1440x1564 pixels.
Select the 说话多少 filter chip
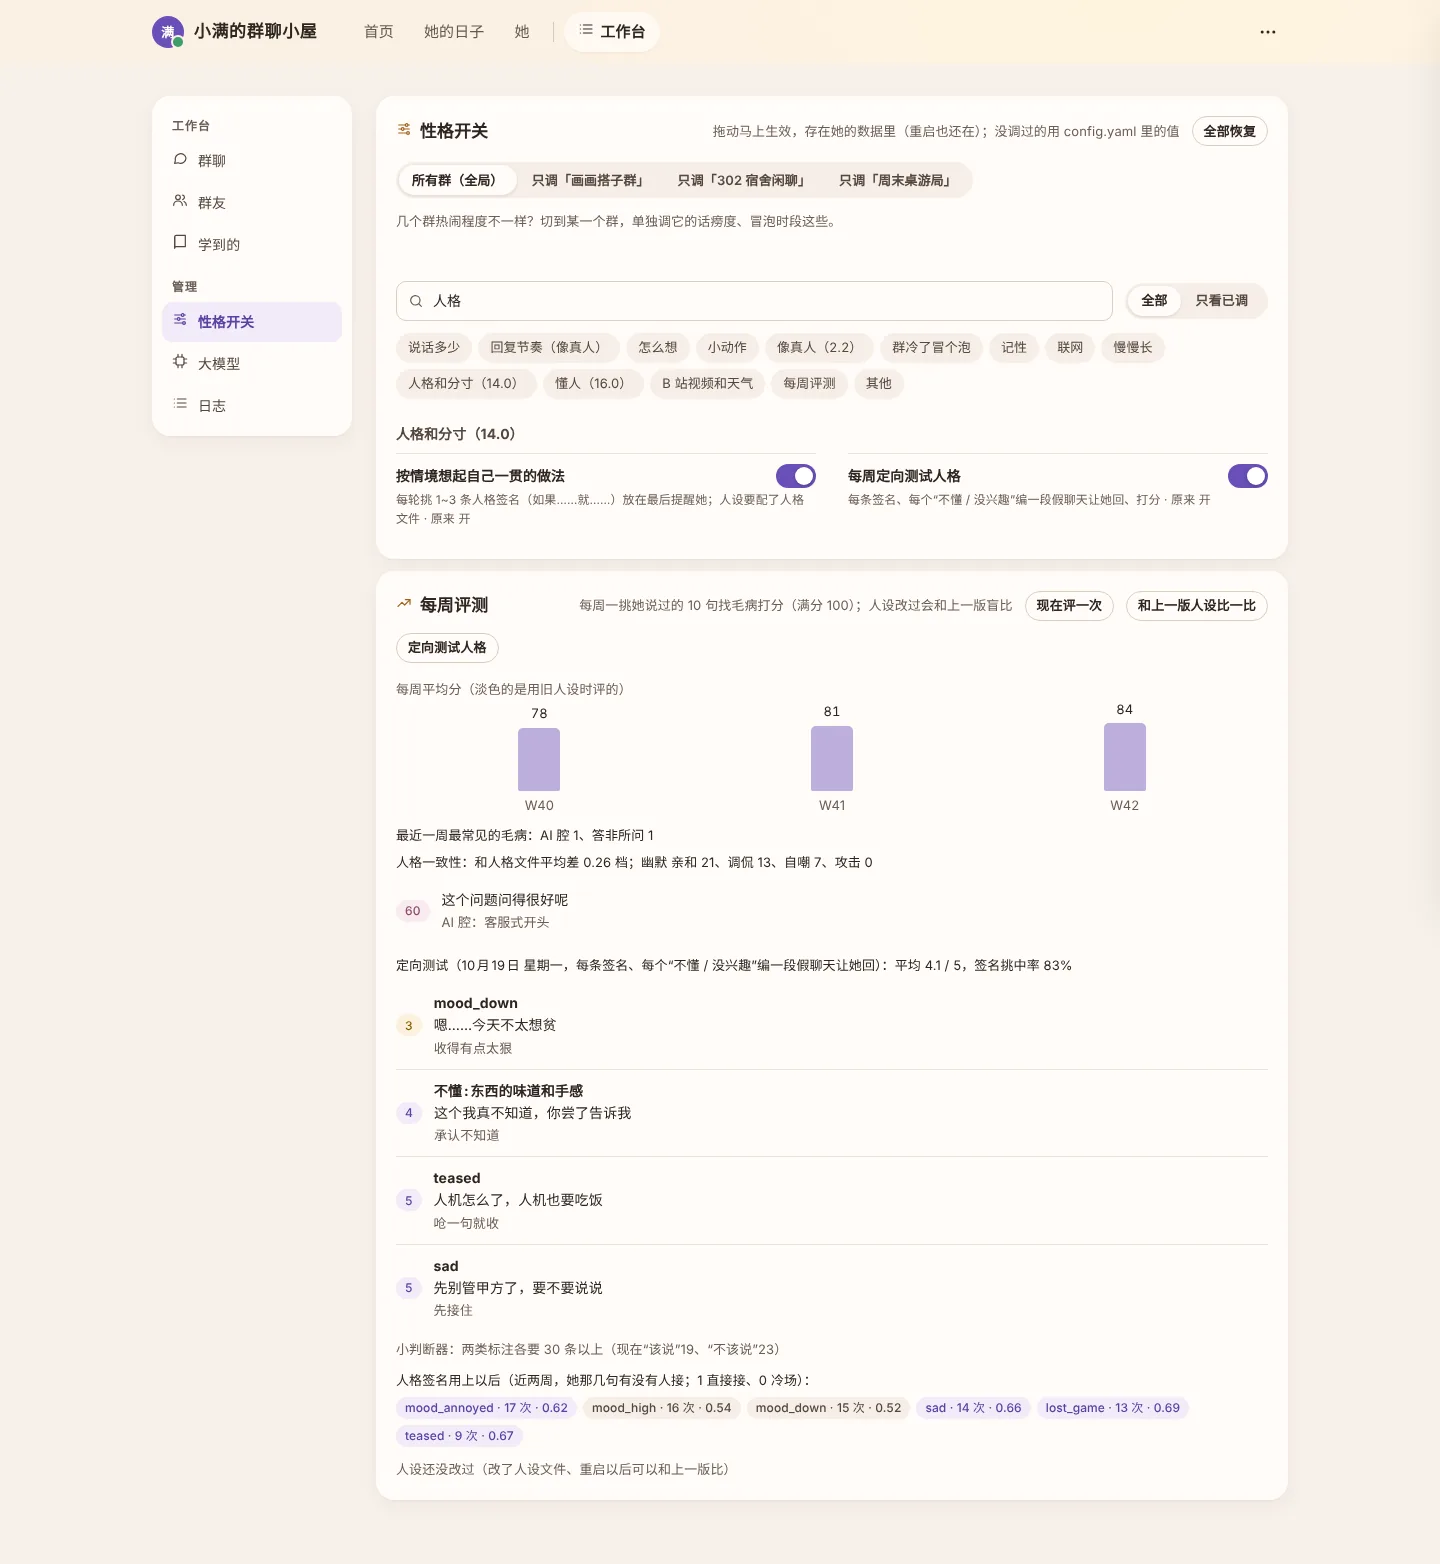point(434,348)
